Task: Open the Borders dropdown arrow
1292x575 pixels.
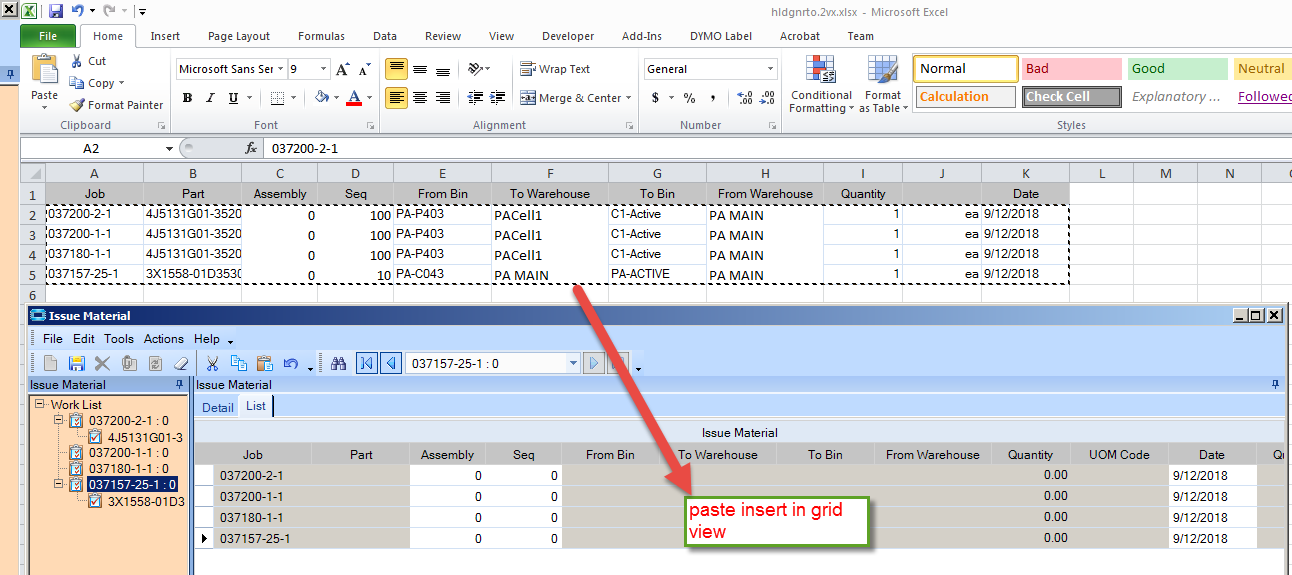Action: click(x=294, y=98)
